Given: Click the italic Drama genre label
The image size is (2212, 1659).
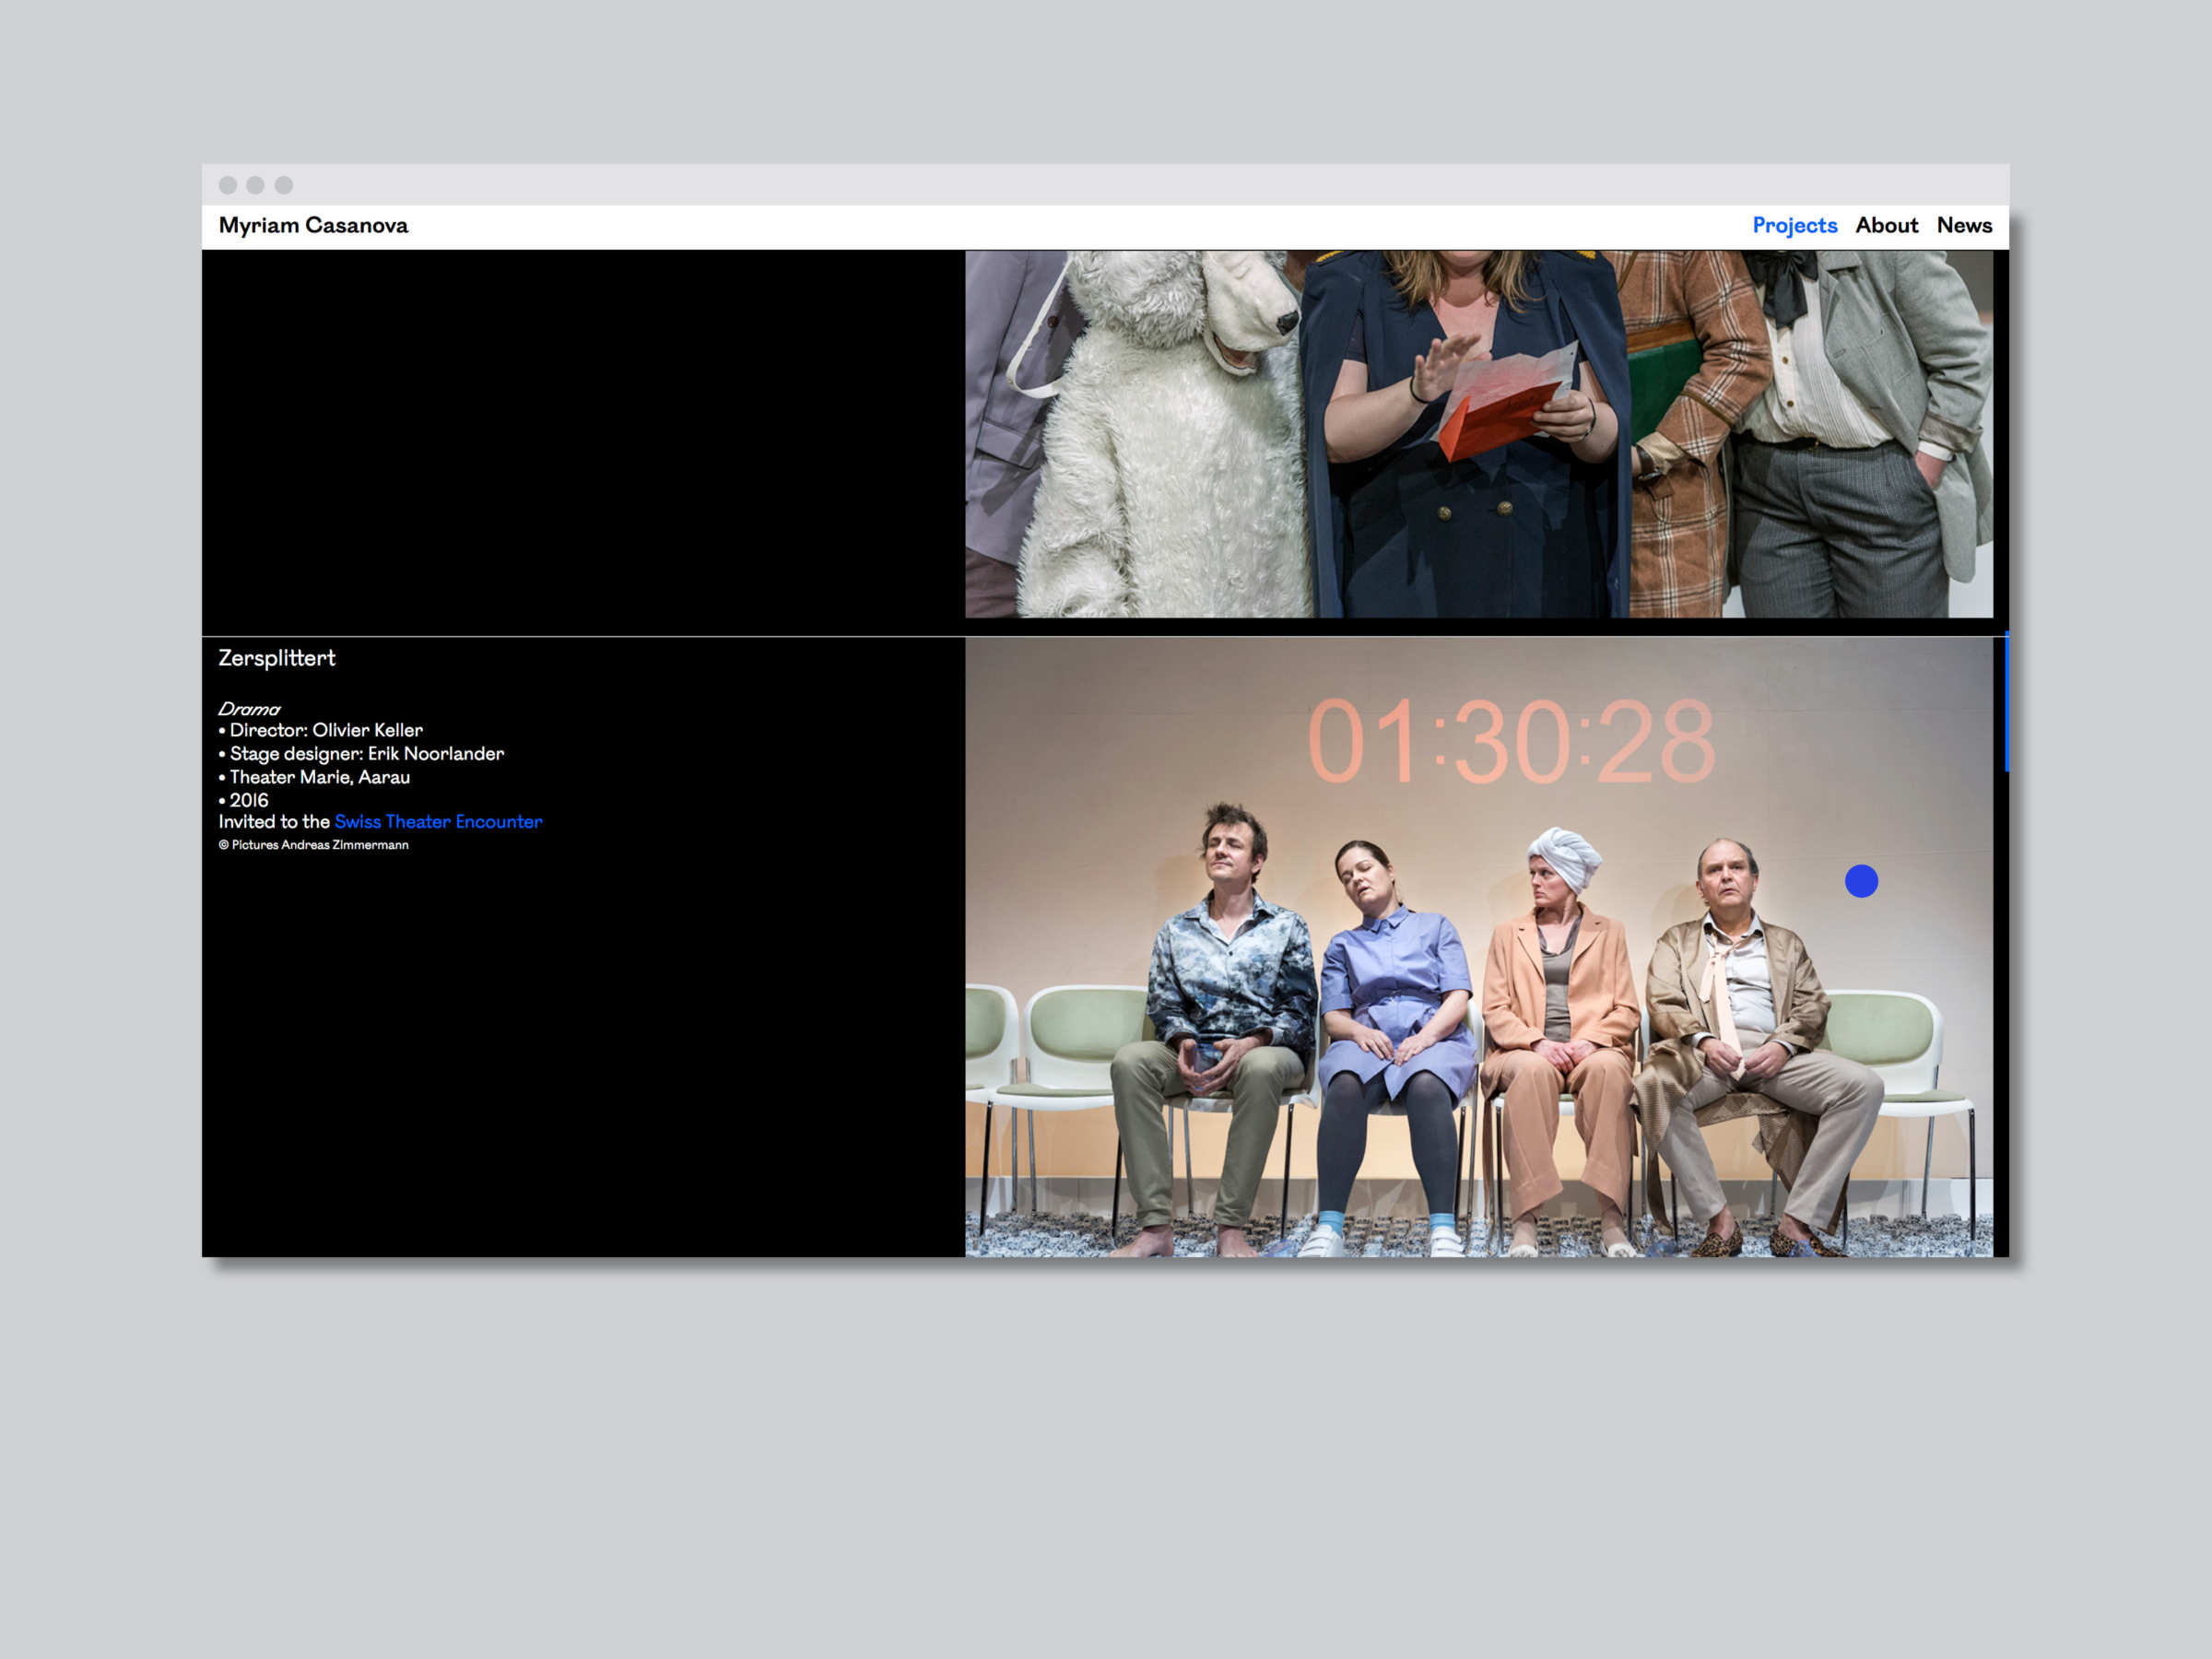Looking at the screenshot, I should 249,709.
